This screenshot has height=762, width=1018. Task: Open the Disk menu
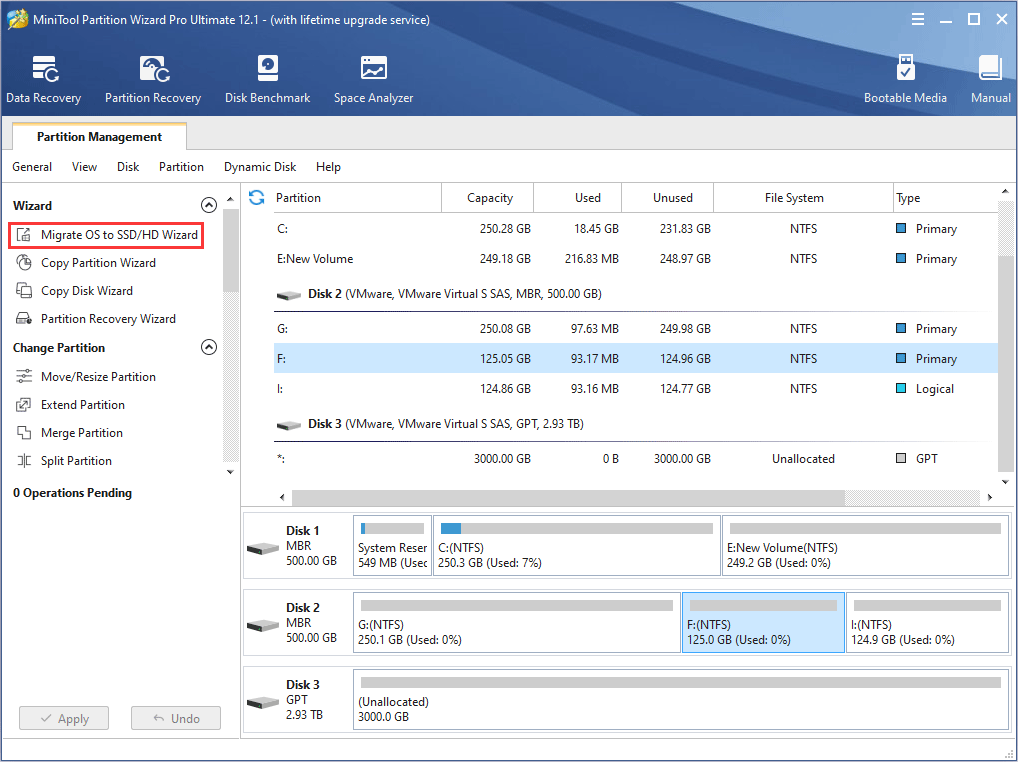click(x=128, y=167)
